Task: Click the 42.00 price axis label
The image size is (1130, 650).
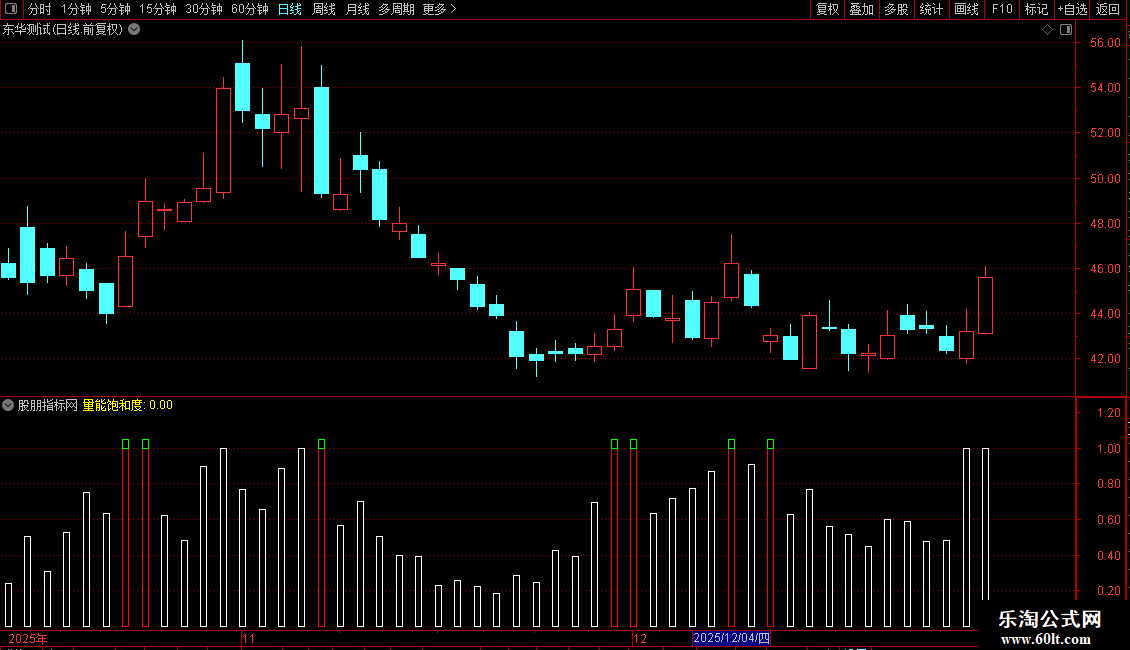Action: (x=1105, y=358)
